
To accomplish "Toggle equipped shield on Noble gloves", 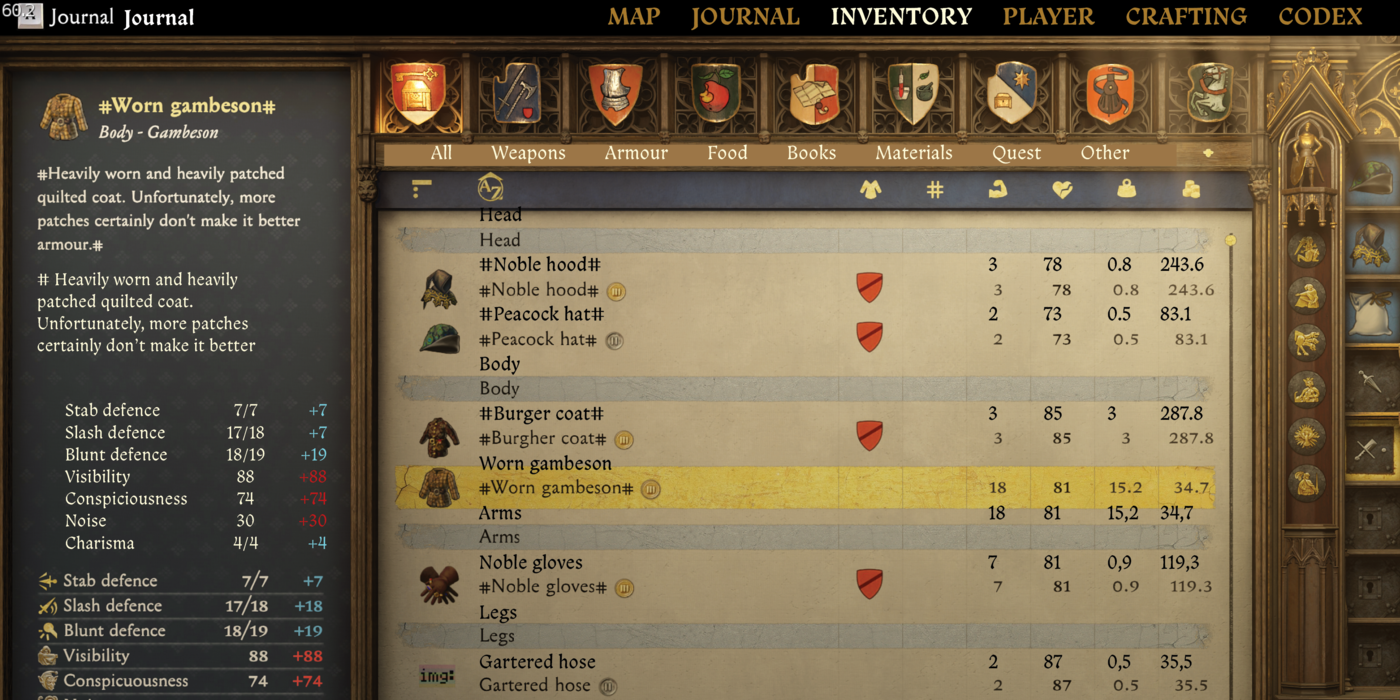I will [x=870, y=583].
